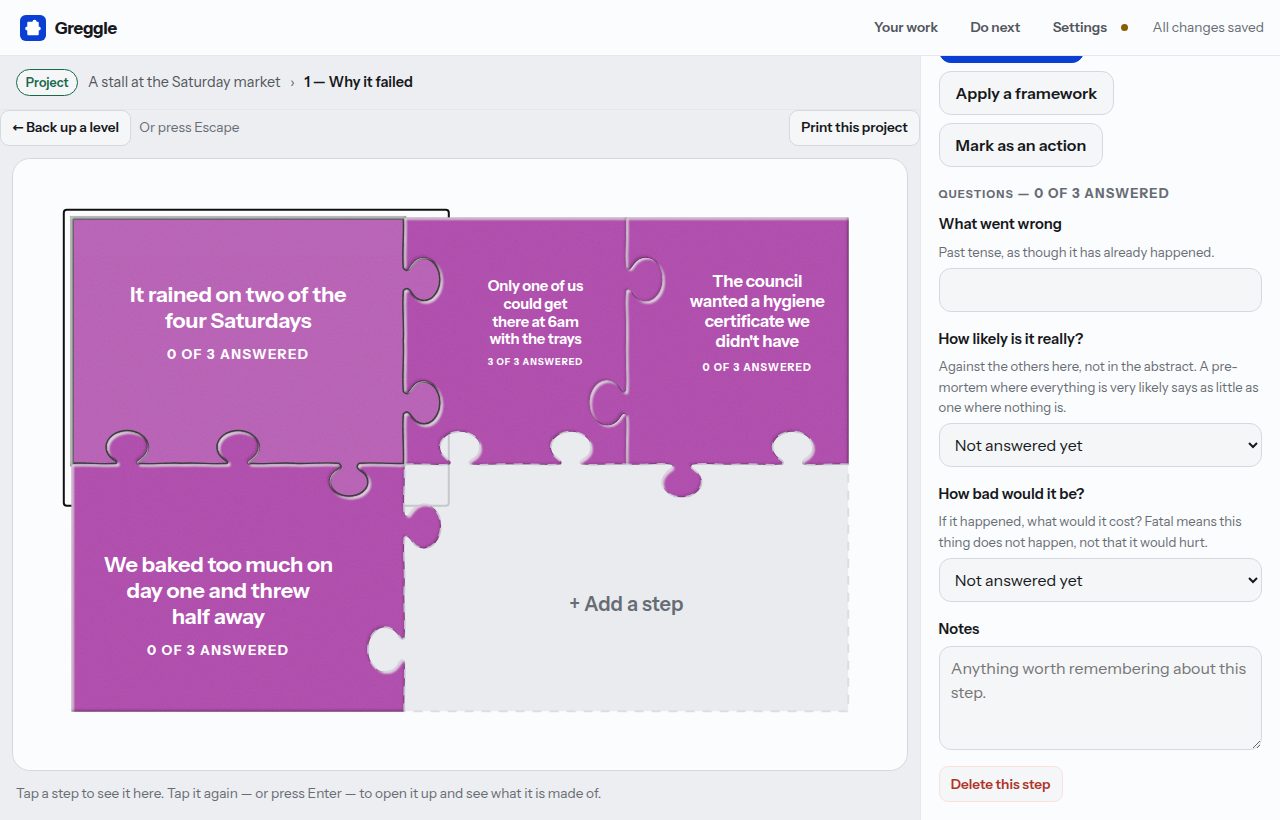Open the How bad would it be dropdown
Viewport: 1280px width, 820px height.
click(x=1100, y=580)
